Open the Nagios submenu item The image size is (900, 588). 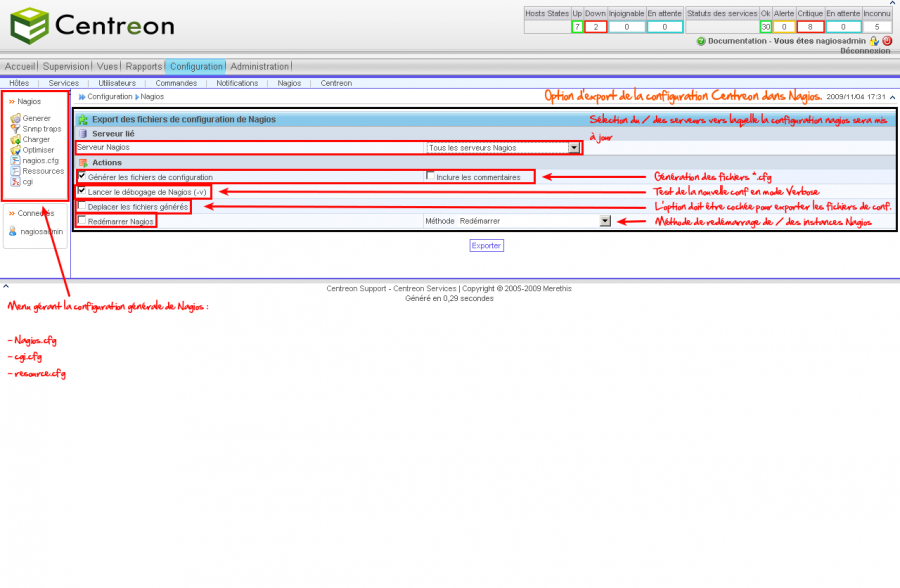point(289,83)
